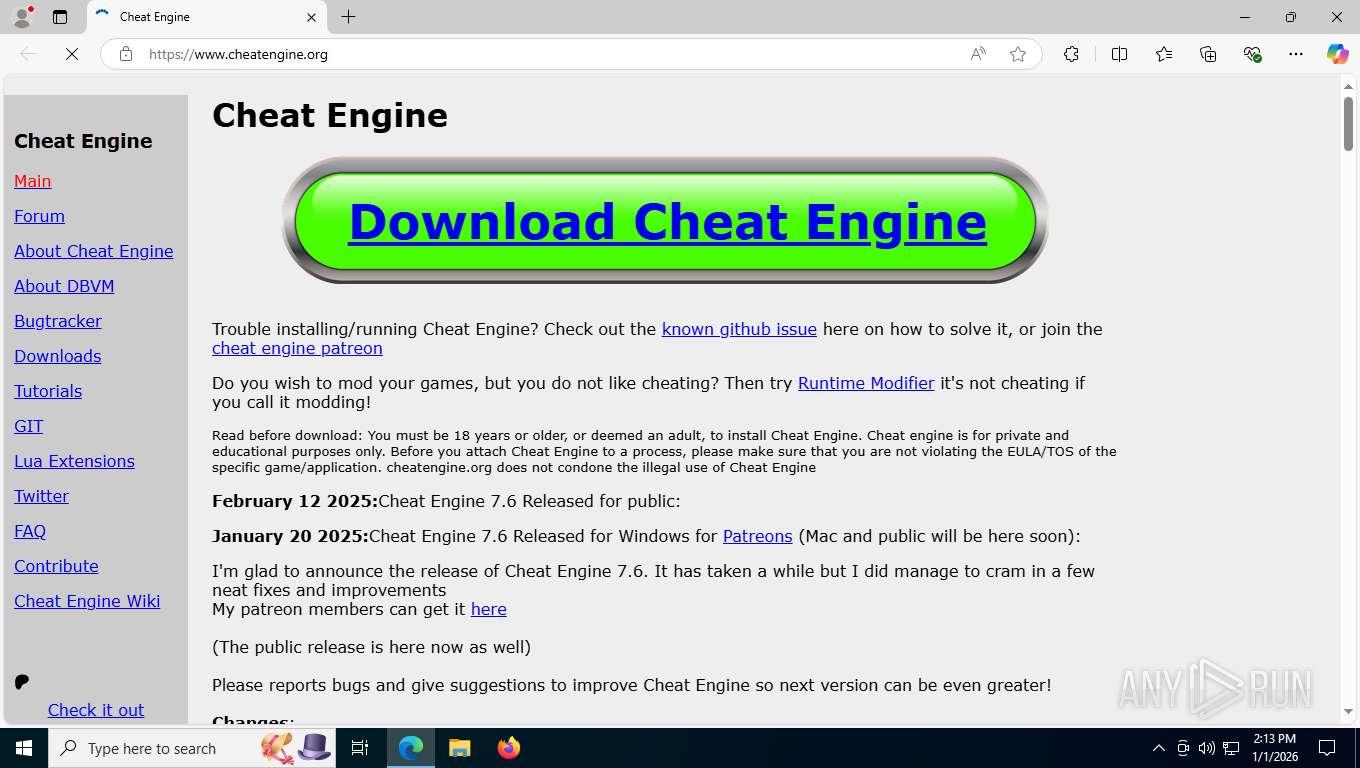View site information padlock icon
Image resolution: width=1360 pixels, height=768 pixels.
pos(126,54)
